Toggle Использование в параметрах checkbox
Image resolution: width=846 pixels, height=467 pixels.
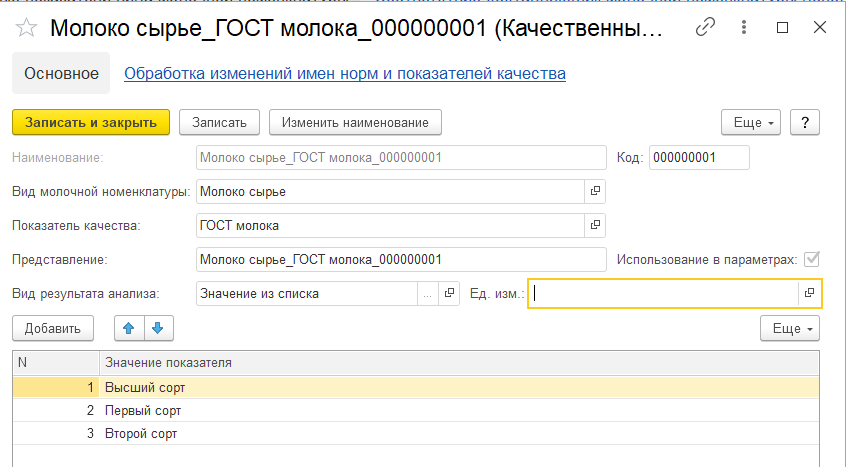pos(811,259)
